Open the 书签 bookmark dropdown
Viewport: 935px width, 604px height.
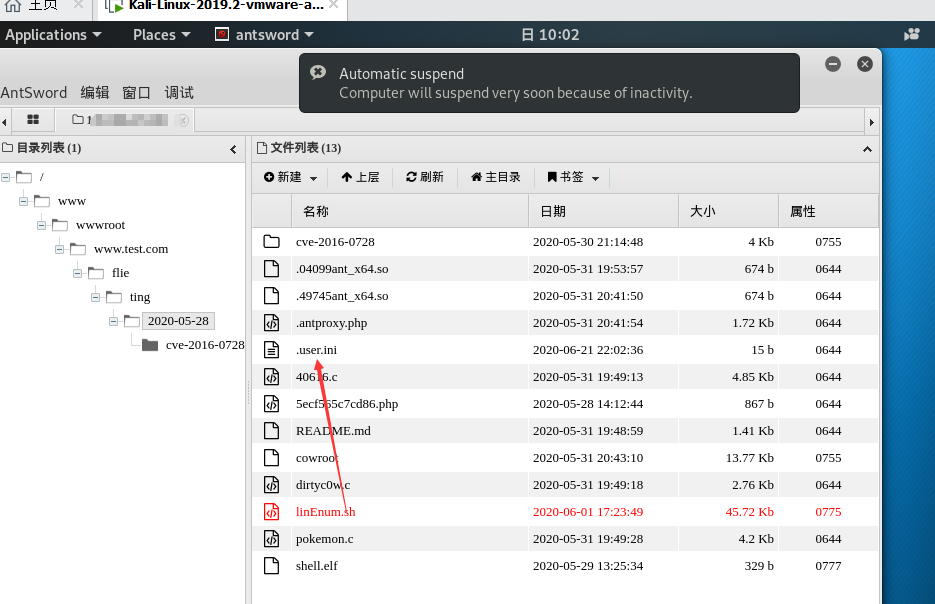click(571, 177)
